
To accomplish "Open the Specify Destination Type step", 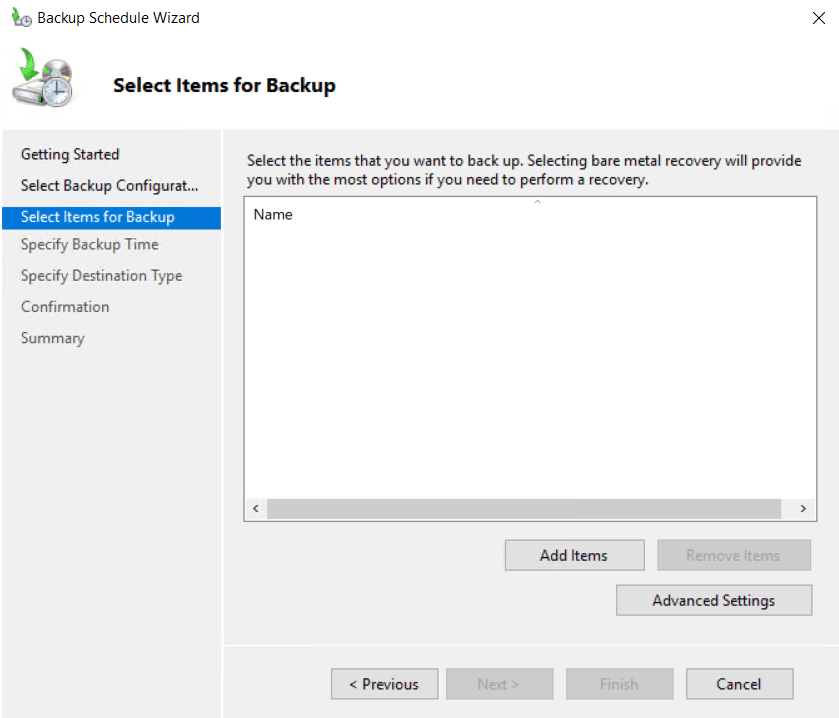I will pyautogui.click(x=101, y=275).
